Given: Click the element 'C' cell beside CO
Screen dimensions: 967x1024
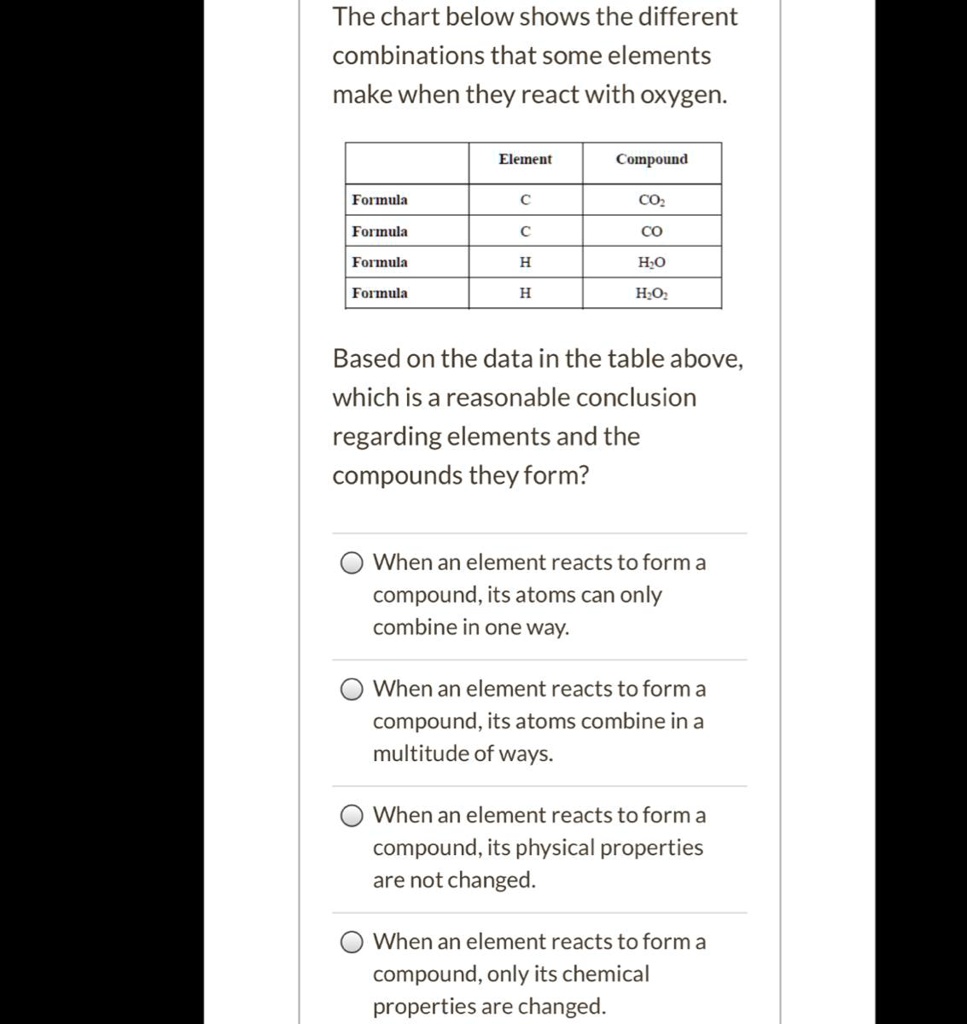Looking at the screenshot, I should pos(525,231).
